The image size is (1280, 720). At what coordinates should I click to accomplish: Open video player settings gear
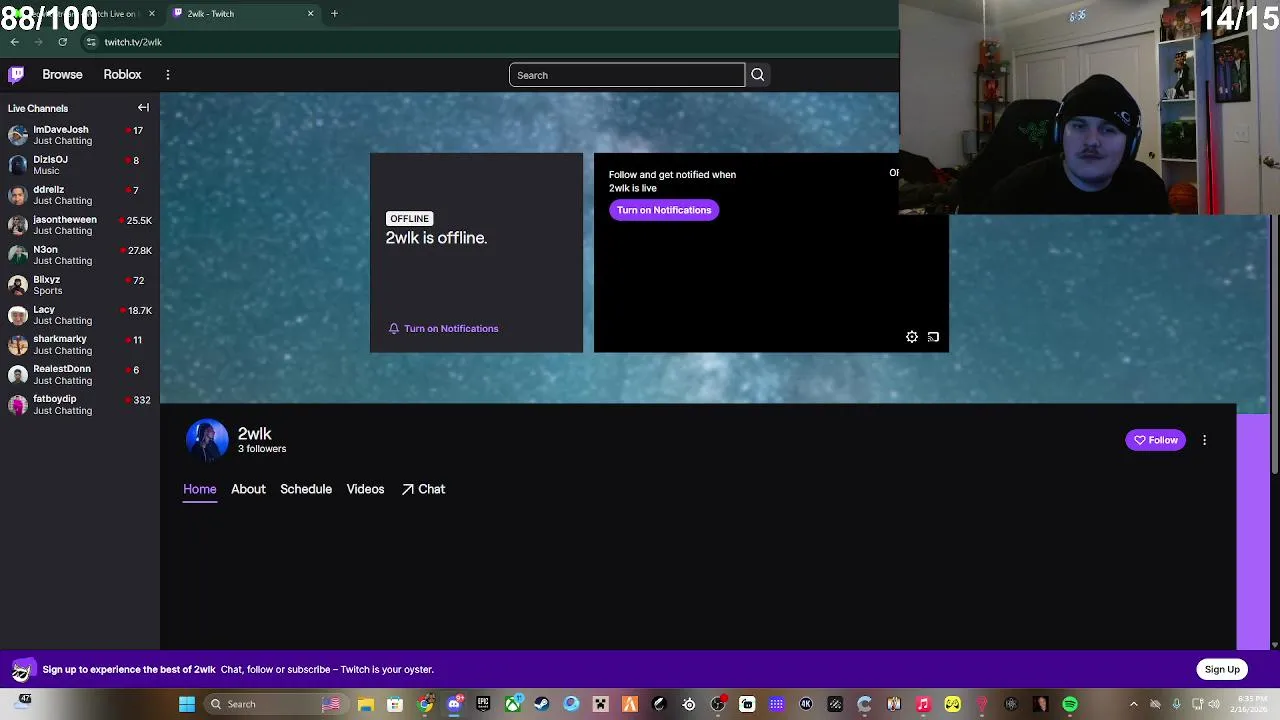point(912,337)
